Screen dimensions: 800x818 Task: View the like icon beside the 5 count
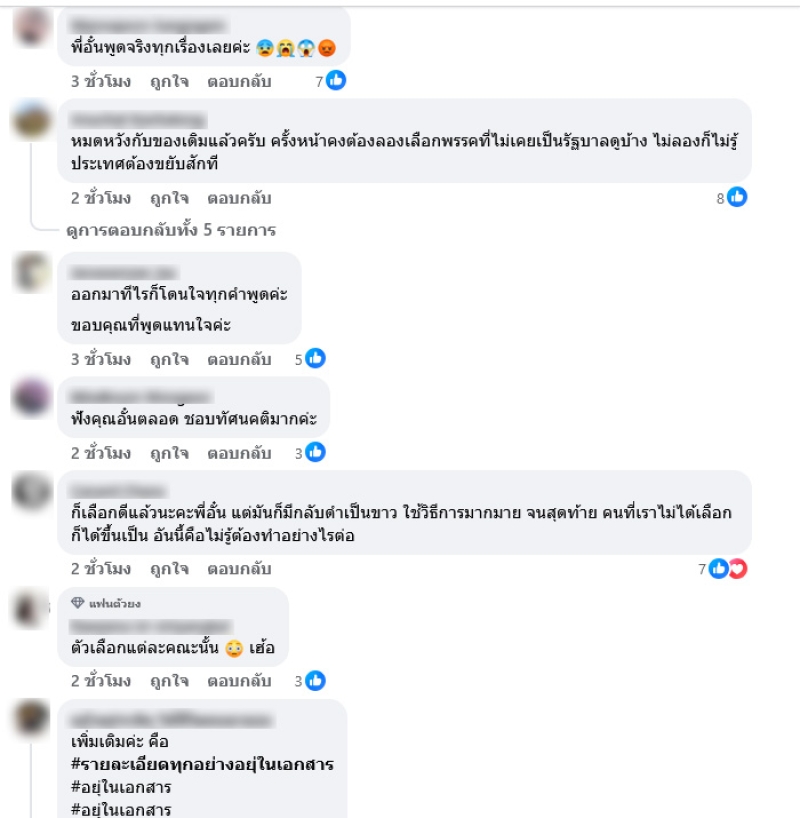click(x=315, y=358)
